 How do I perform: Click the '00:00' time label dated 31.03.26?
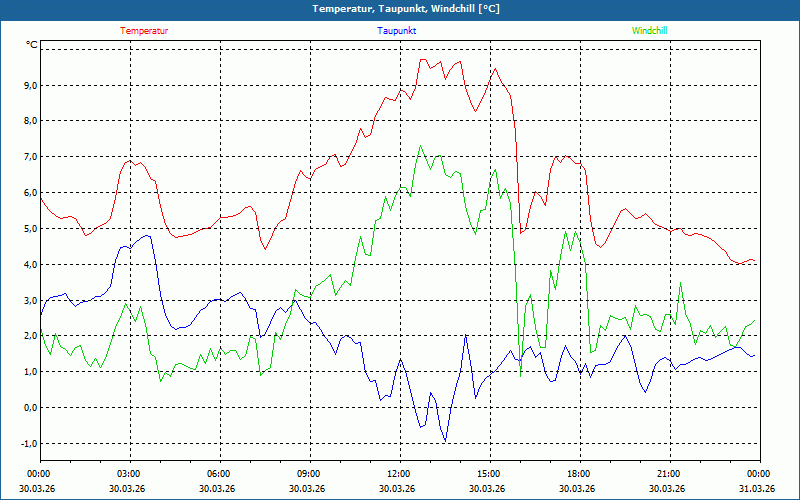(759, 474)
